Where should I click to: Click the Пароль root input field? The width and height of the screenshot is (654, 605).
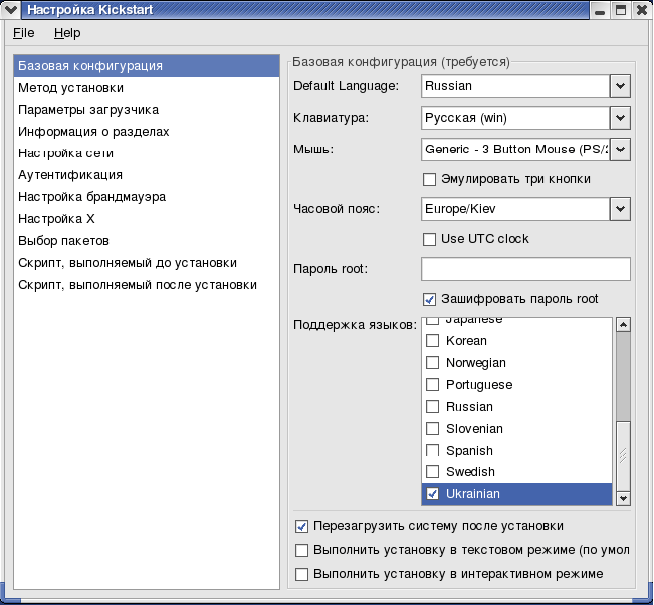526,269
